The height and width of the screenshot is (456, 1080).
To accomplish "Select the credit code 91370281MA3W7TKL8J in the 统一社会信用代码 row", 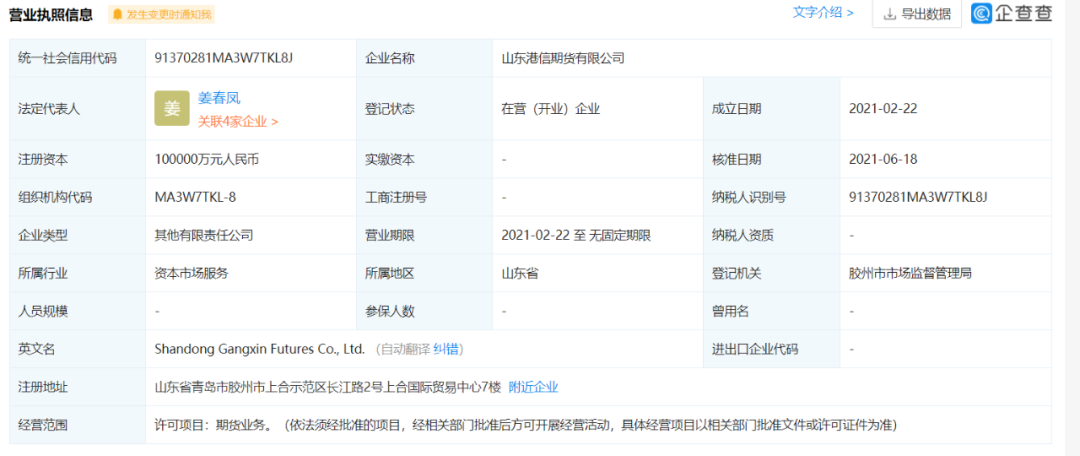I will coord(225,59).
